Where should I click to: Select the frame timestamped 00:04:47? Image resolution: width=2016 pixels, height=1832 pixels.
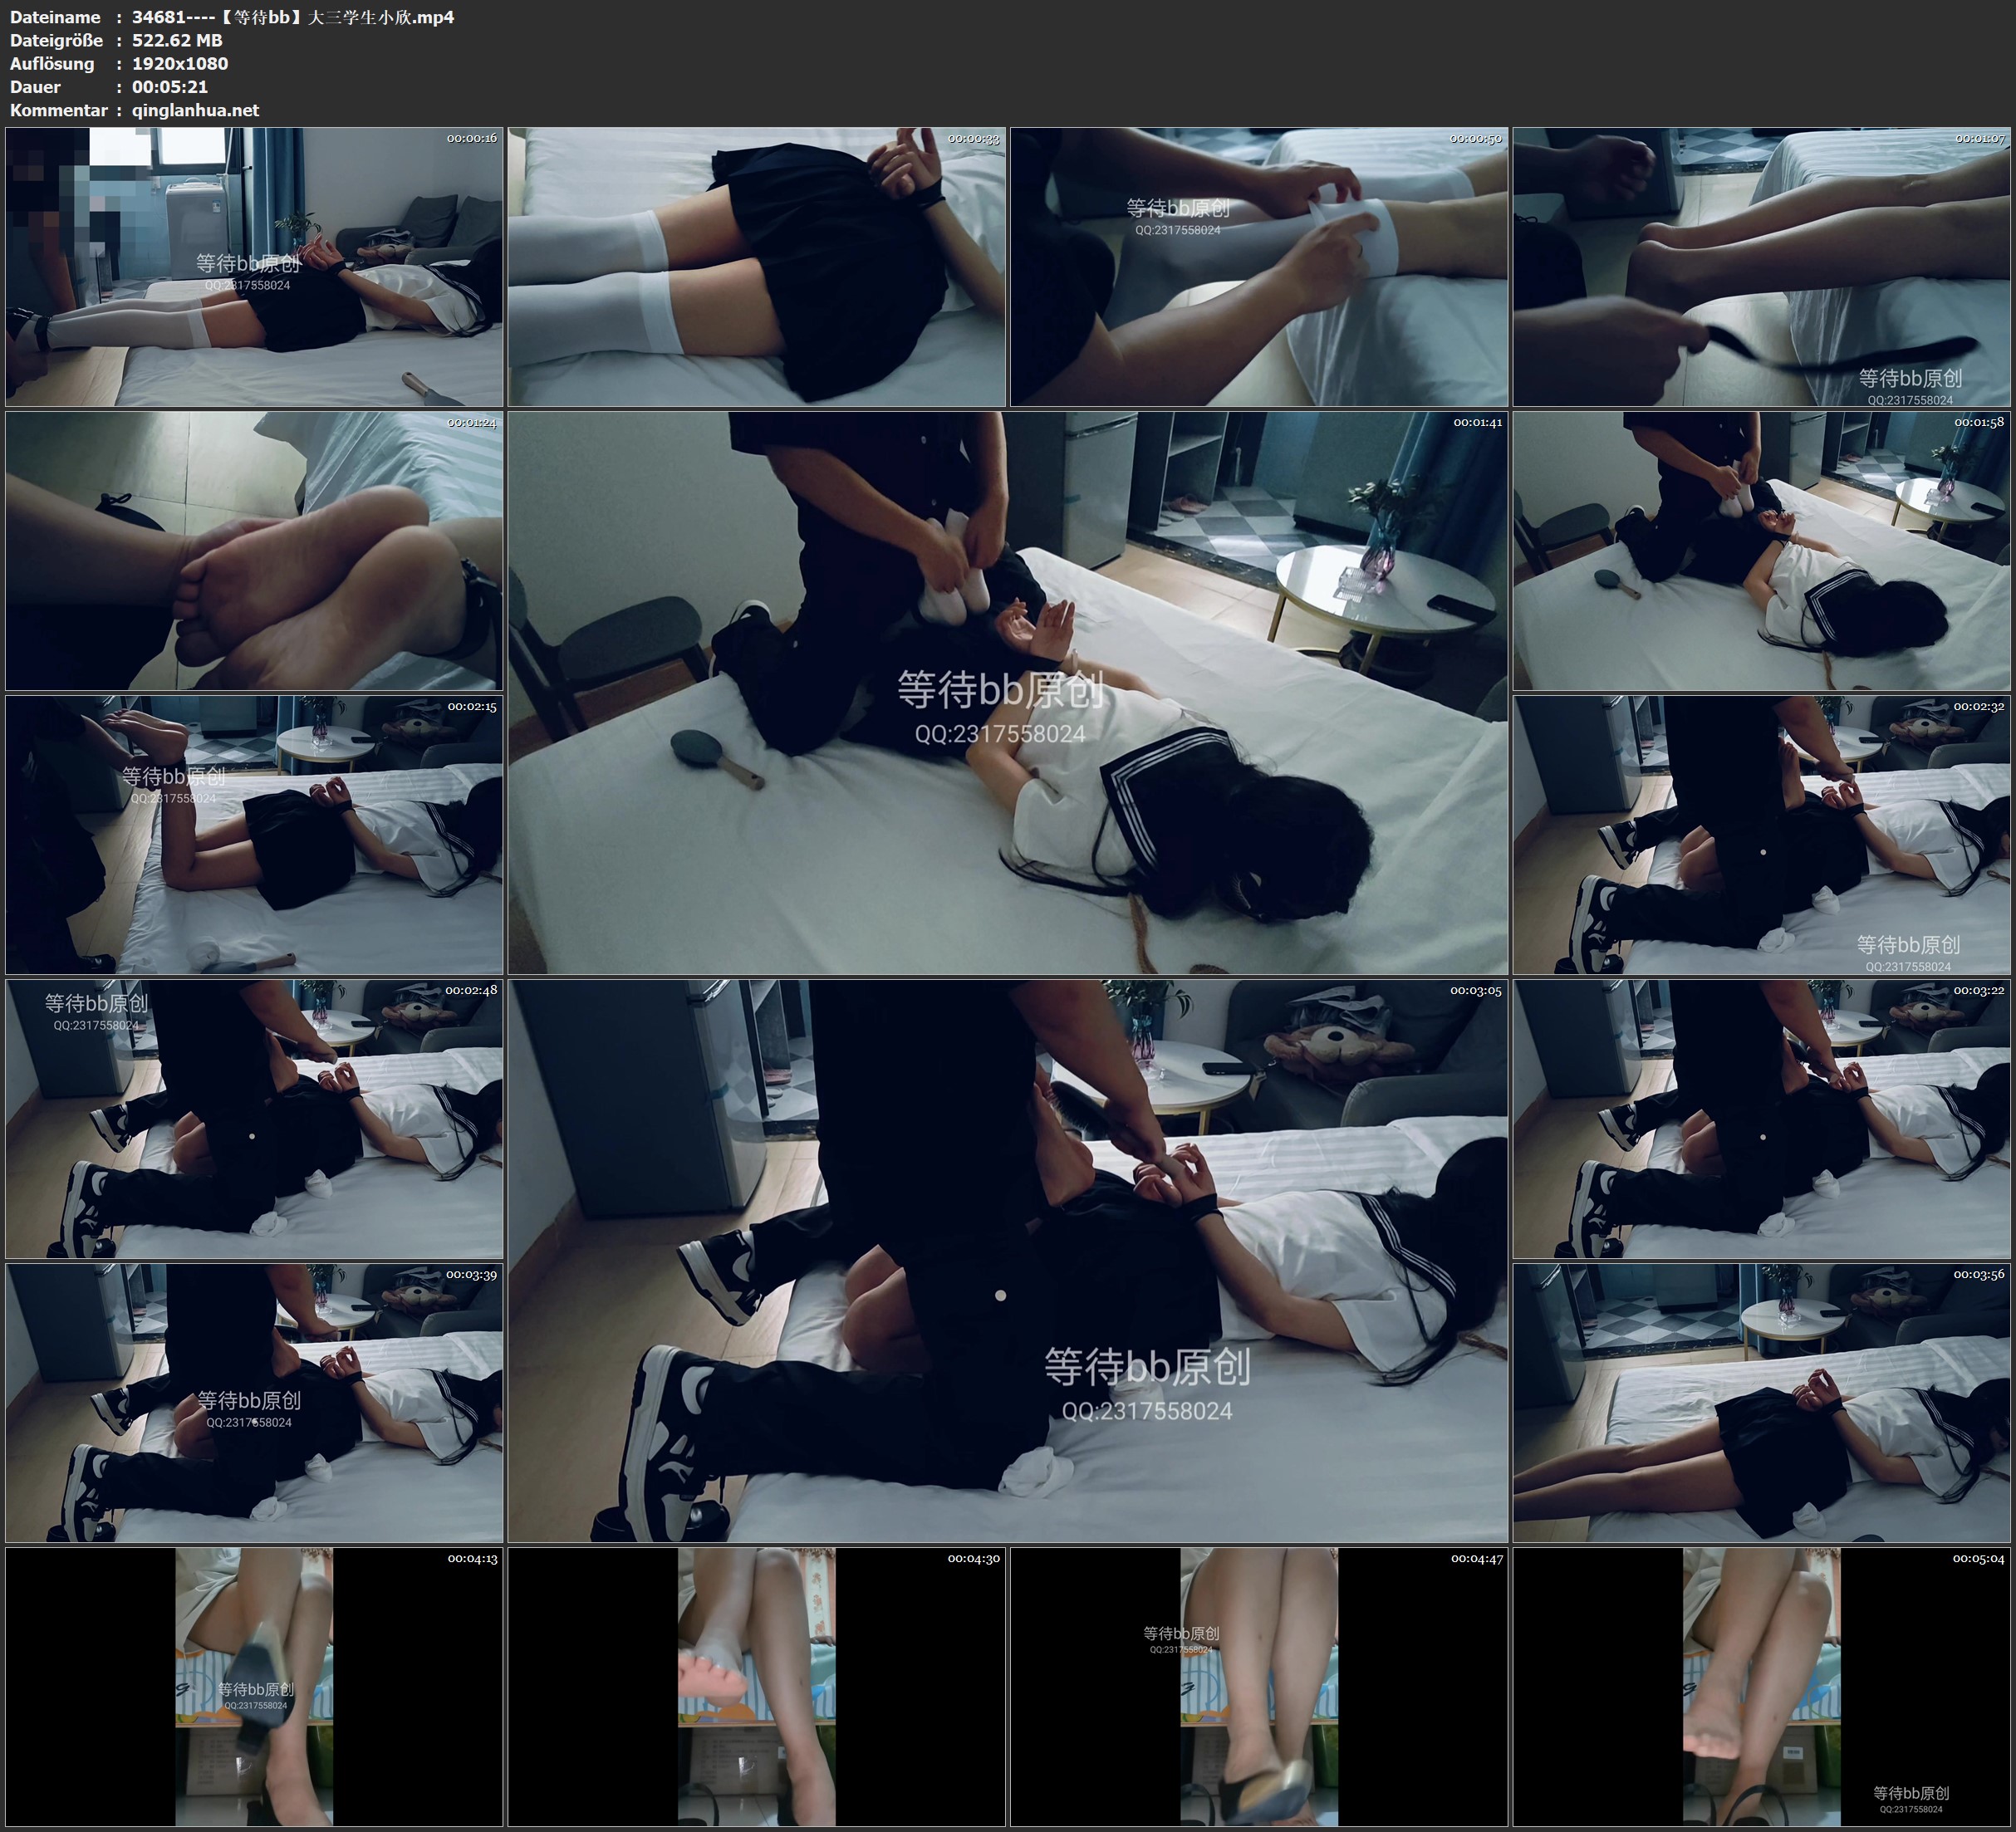click(x=1259, y=1686)
